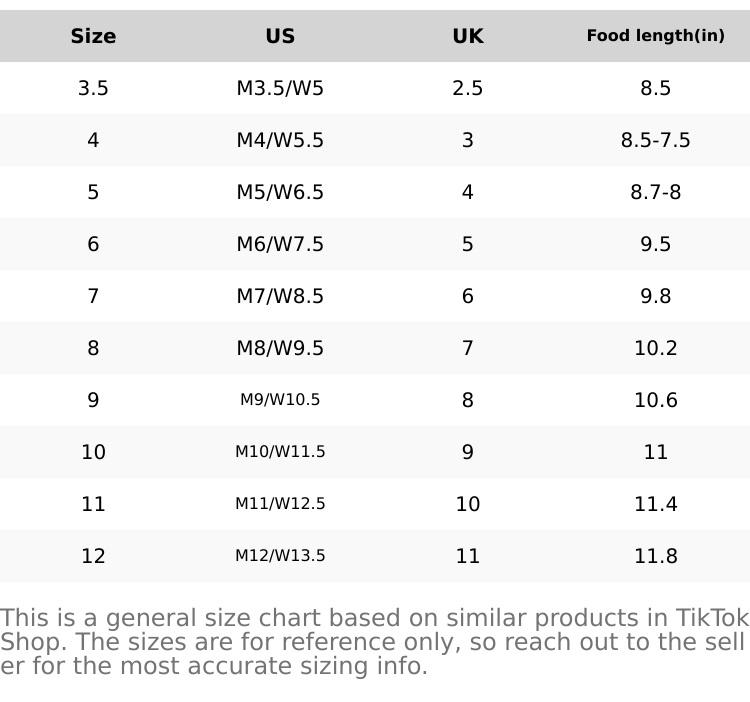Click the M5/W6.5 cell
The width and height of the screenshot is (750, 702).
click(x=280, y=192)
